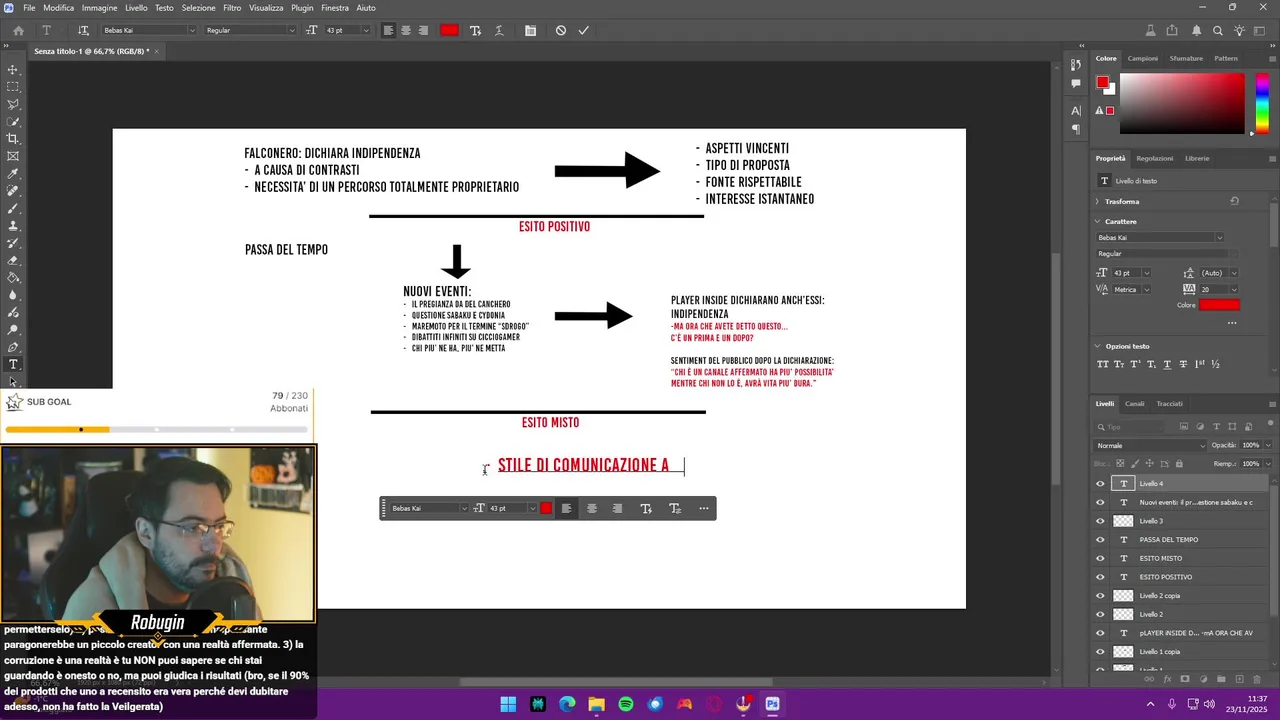This screenshot has width=1280, height=720.
Task: Click Colore swatch in Carattere section
Action: [1220, 305]
